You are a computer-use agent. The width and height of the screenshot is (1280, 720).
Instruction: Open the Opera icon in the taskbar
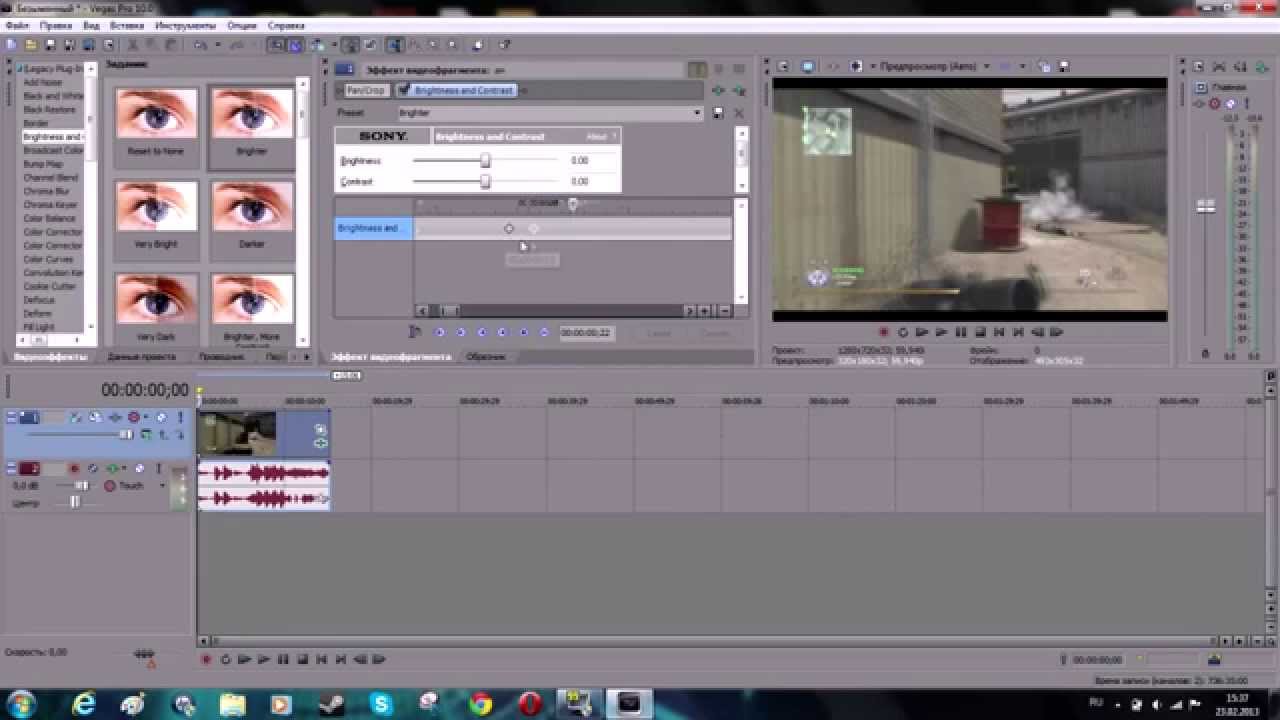click(x=530, y=704)
